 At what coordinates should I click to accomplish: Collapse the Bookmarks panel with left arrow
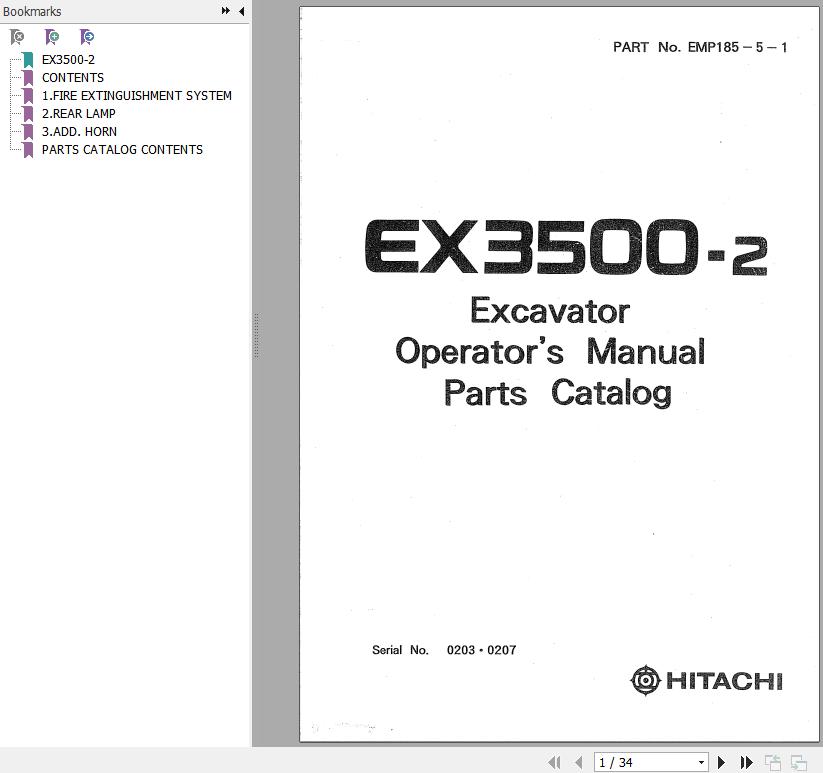tap(241, 11)
